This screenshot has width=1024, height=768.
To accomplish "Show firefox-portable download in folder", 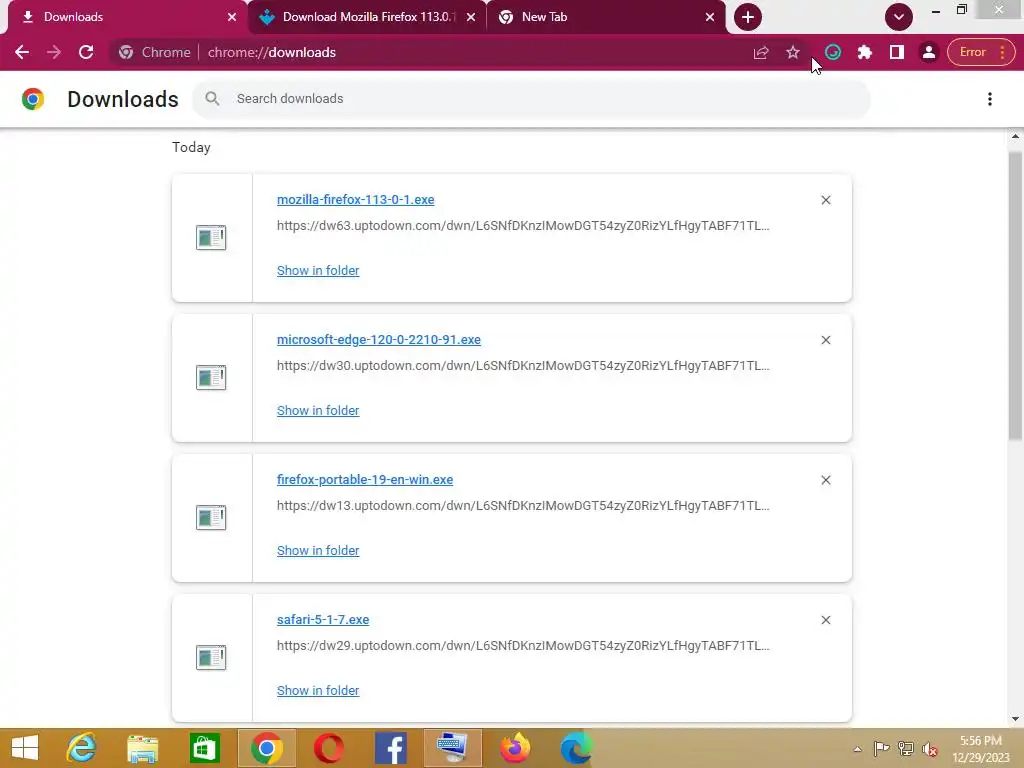I will (x=318, y=551).
